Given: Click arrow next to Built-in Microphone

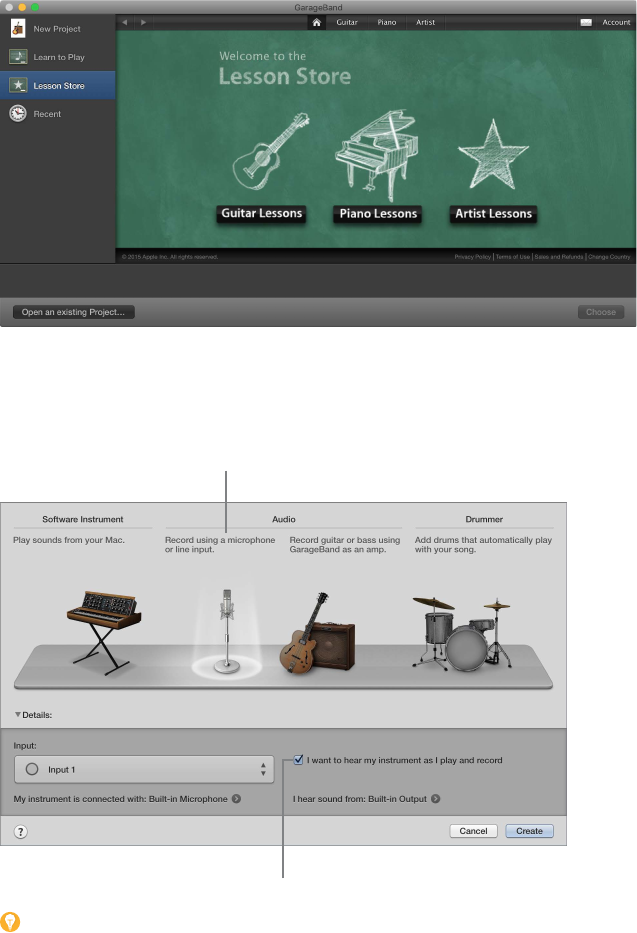Looking at the screenshot, I should [x=236, y=799].
